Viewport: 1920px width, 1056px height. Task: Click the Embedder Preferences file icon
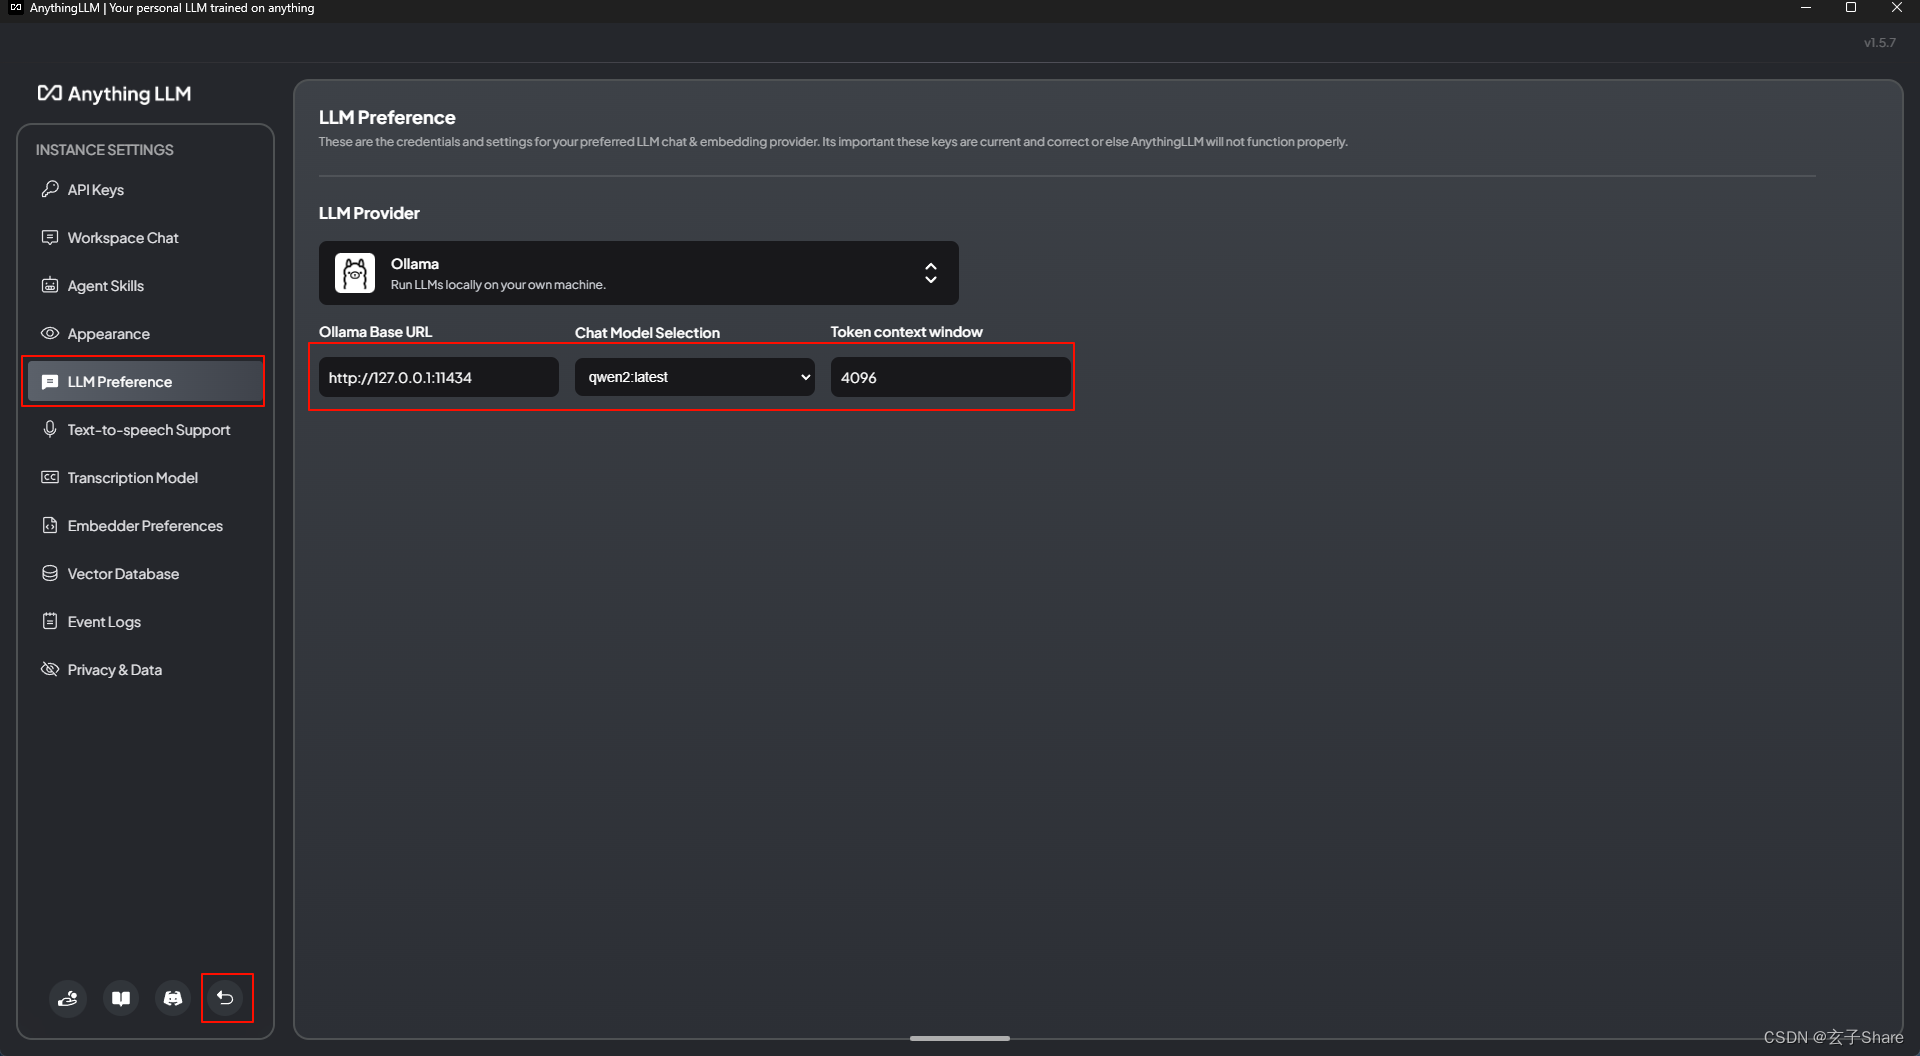tap(50, 525)
